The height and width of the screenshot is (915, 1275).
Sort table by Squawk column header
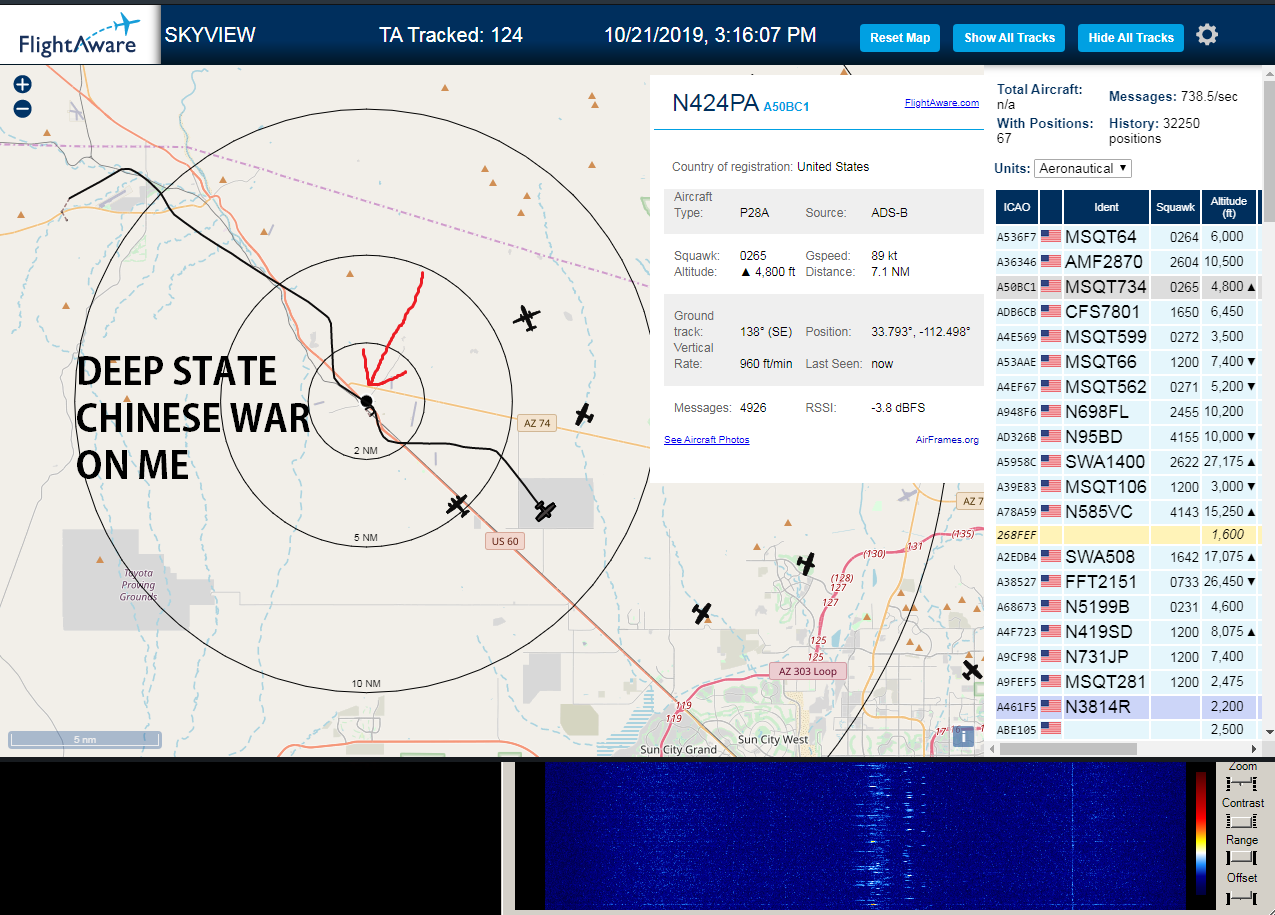(x=1175, y=207)
